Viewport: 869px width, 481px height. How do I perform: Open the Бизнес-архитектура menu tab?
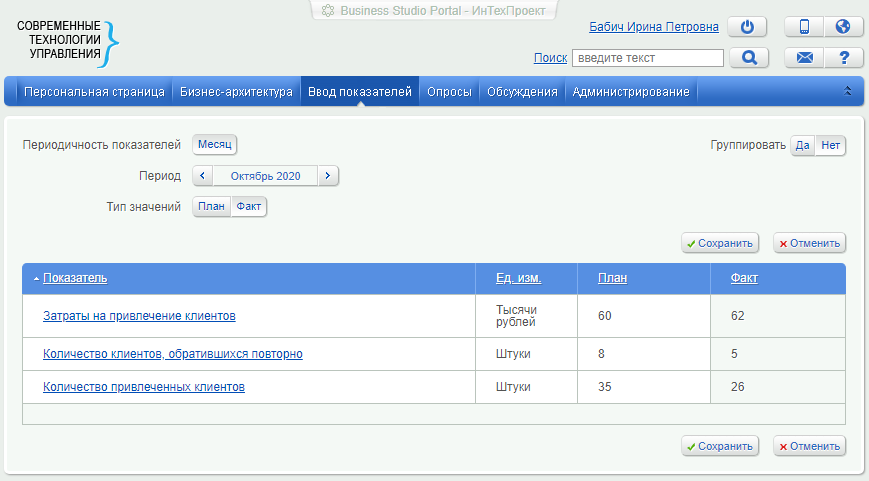[236, 92]
